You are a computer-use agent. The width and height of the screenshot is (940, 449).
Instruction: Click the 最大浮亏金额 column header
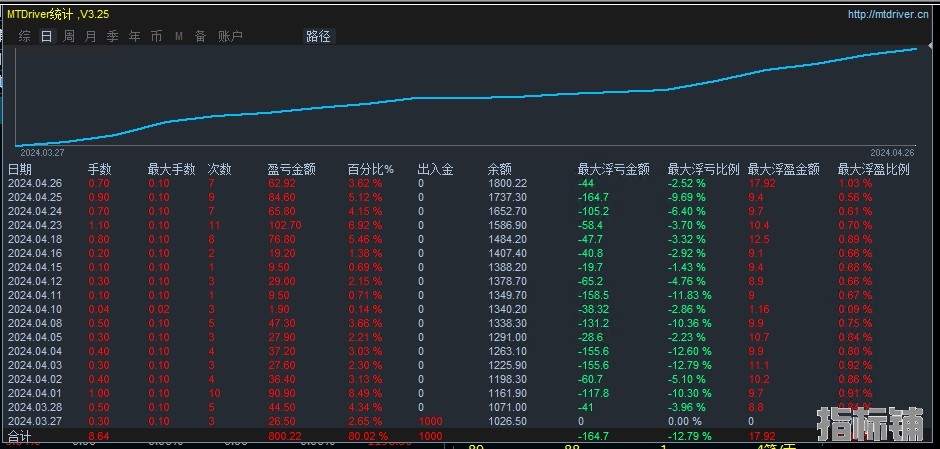pyautogui.click(x=613, y=170)
